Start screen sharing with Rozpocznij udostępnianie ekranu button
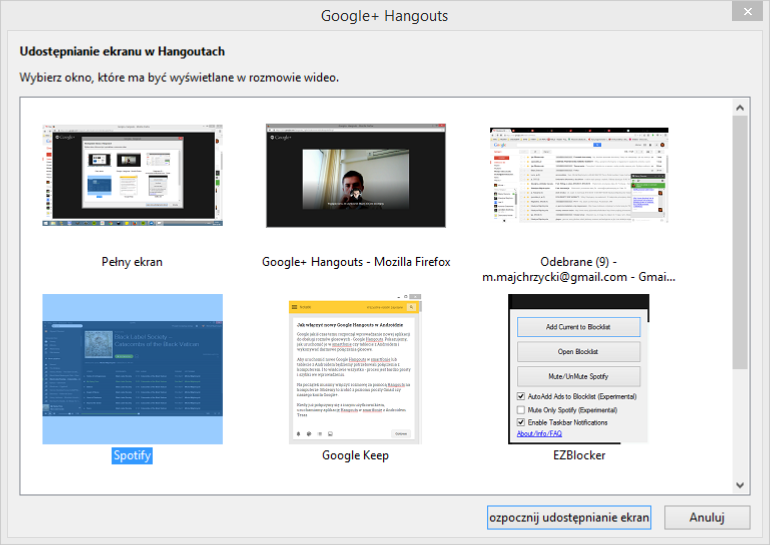770x545 pixels. pyautogui.click(x=569, y=518)
